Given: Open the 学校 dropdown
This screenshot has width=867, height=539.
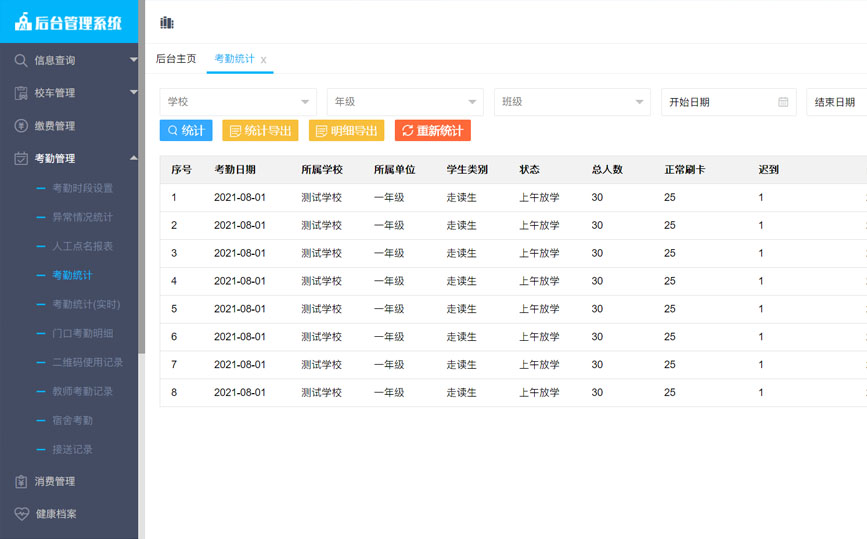Looking at the screenshot, I should click(x=238, y=102).
